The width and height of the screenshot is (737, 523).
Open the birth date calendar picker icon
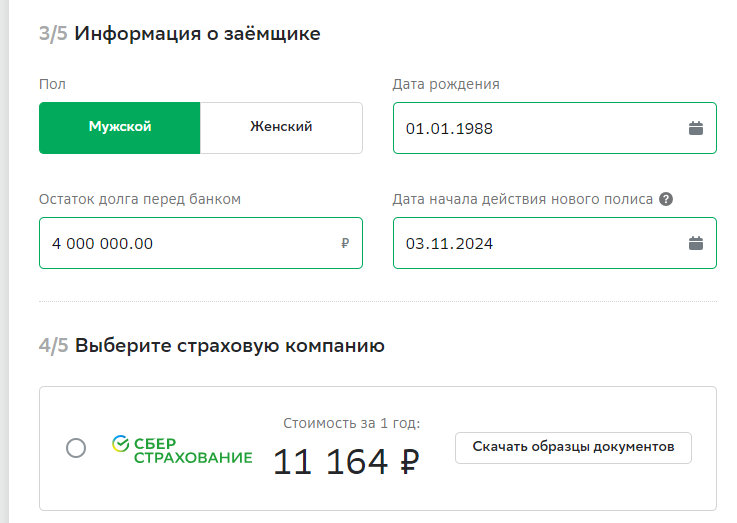coord(696,128)
